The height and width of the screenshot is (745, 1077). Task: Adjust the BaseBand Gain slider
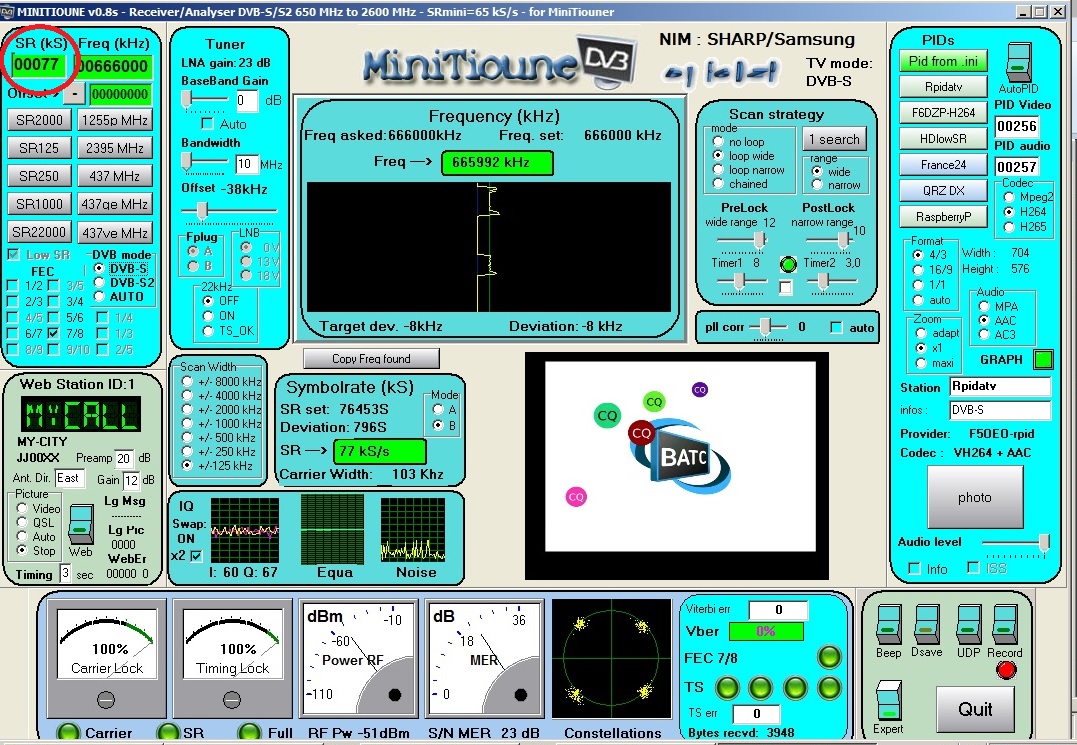tap(186, 101)
